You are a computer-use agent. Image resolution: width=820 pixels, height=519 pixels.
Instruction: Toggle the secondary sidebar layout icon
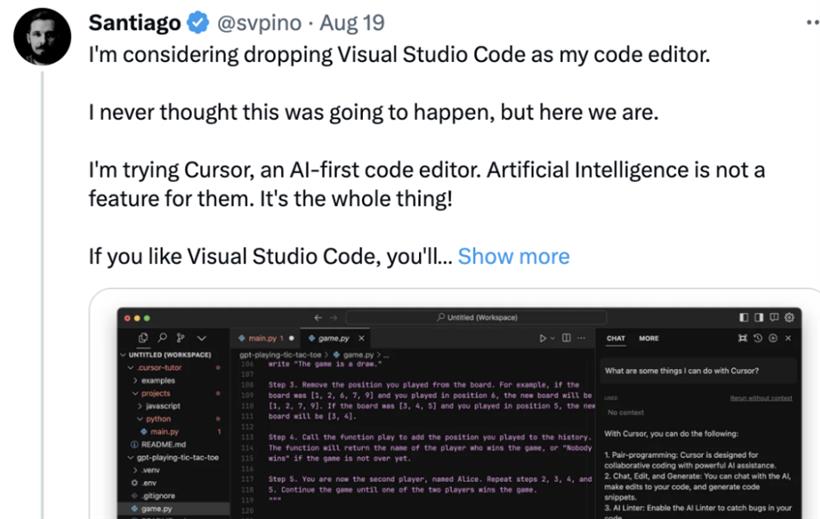(759, 318)
